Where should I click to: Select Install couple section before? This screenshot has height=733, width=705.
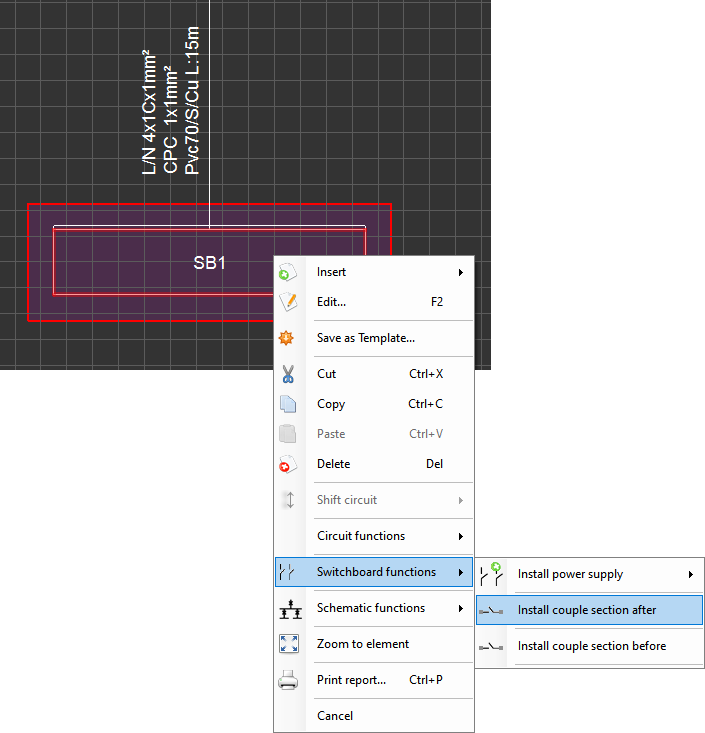[x=590, y=646]
